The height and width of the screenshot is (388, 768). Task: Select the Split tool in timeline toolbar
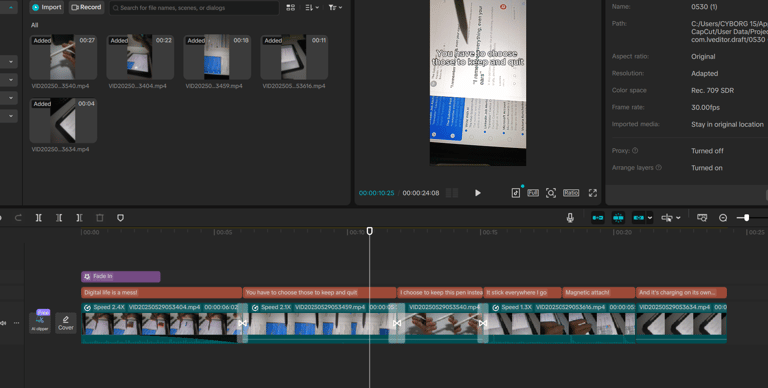tap(39, 218)
